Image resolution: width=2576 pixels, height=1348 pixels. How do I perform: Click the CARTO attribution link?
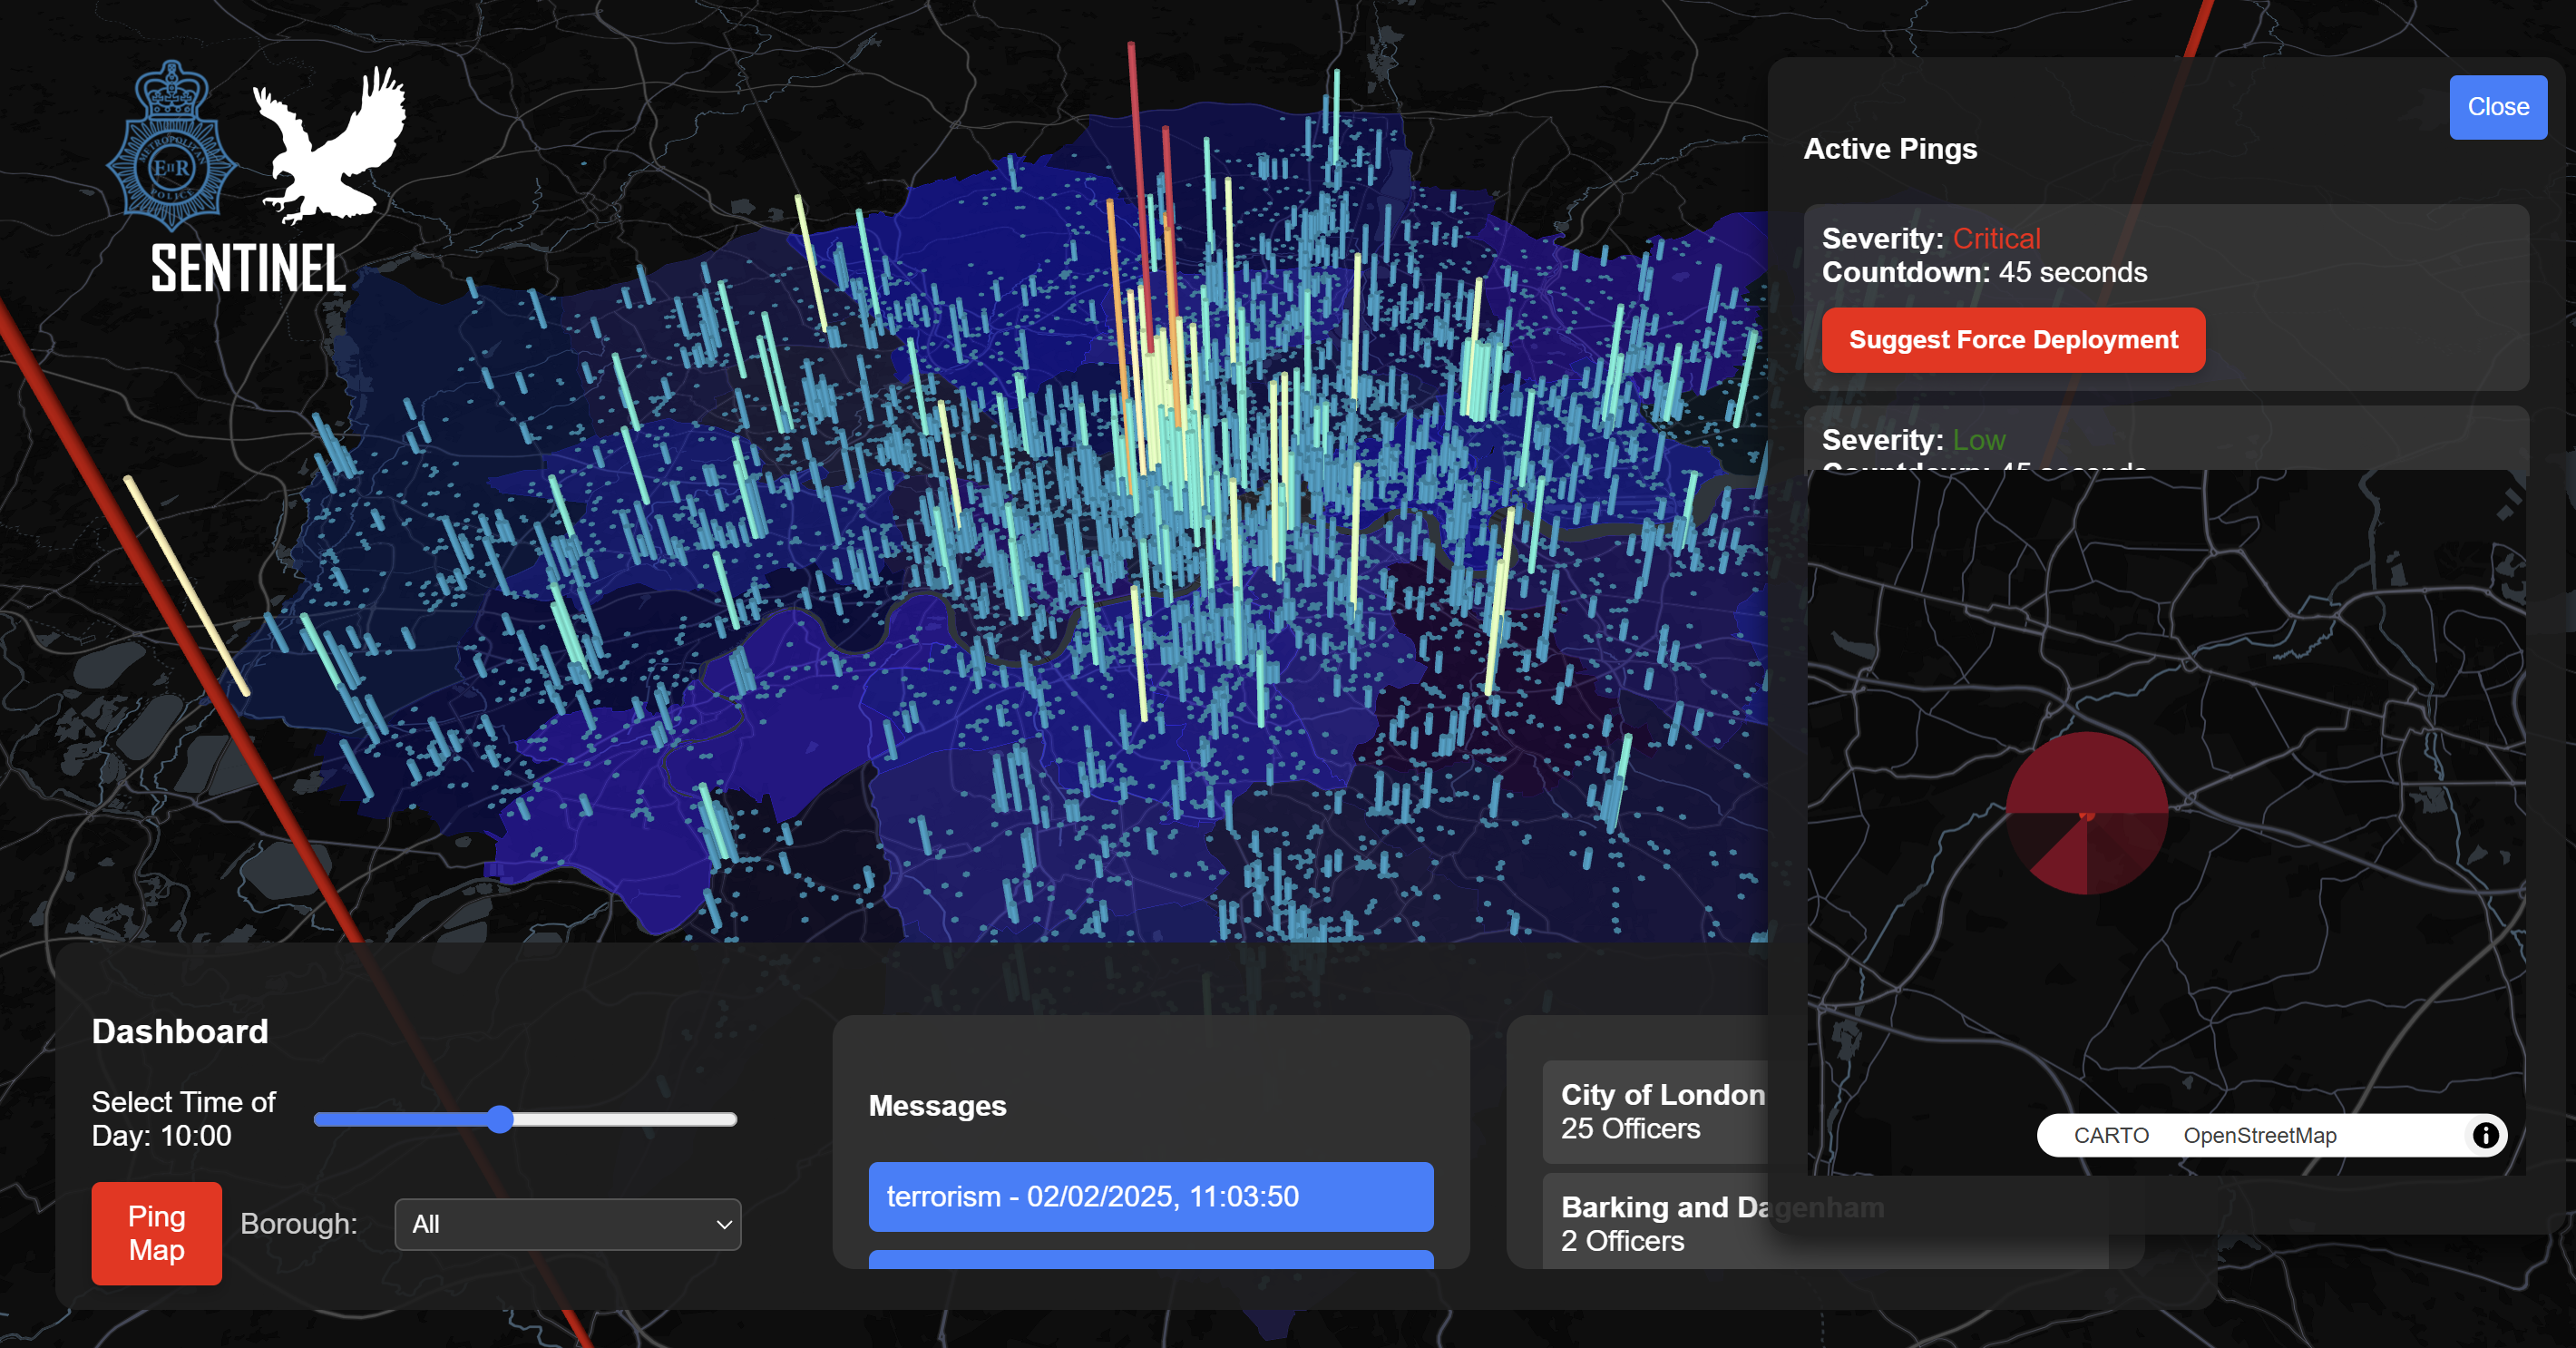click(2110, 1135)
